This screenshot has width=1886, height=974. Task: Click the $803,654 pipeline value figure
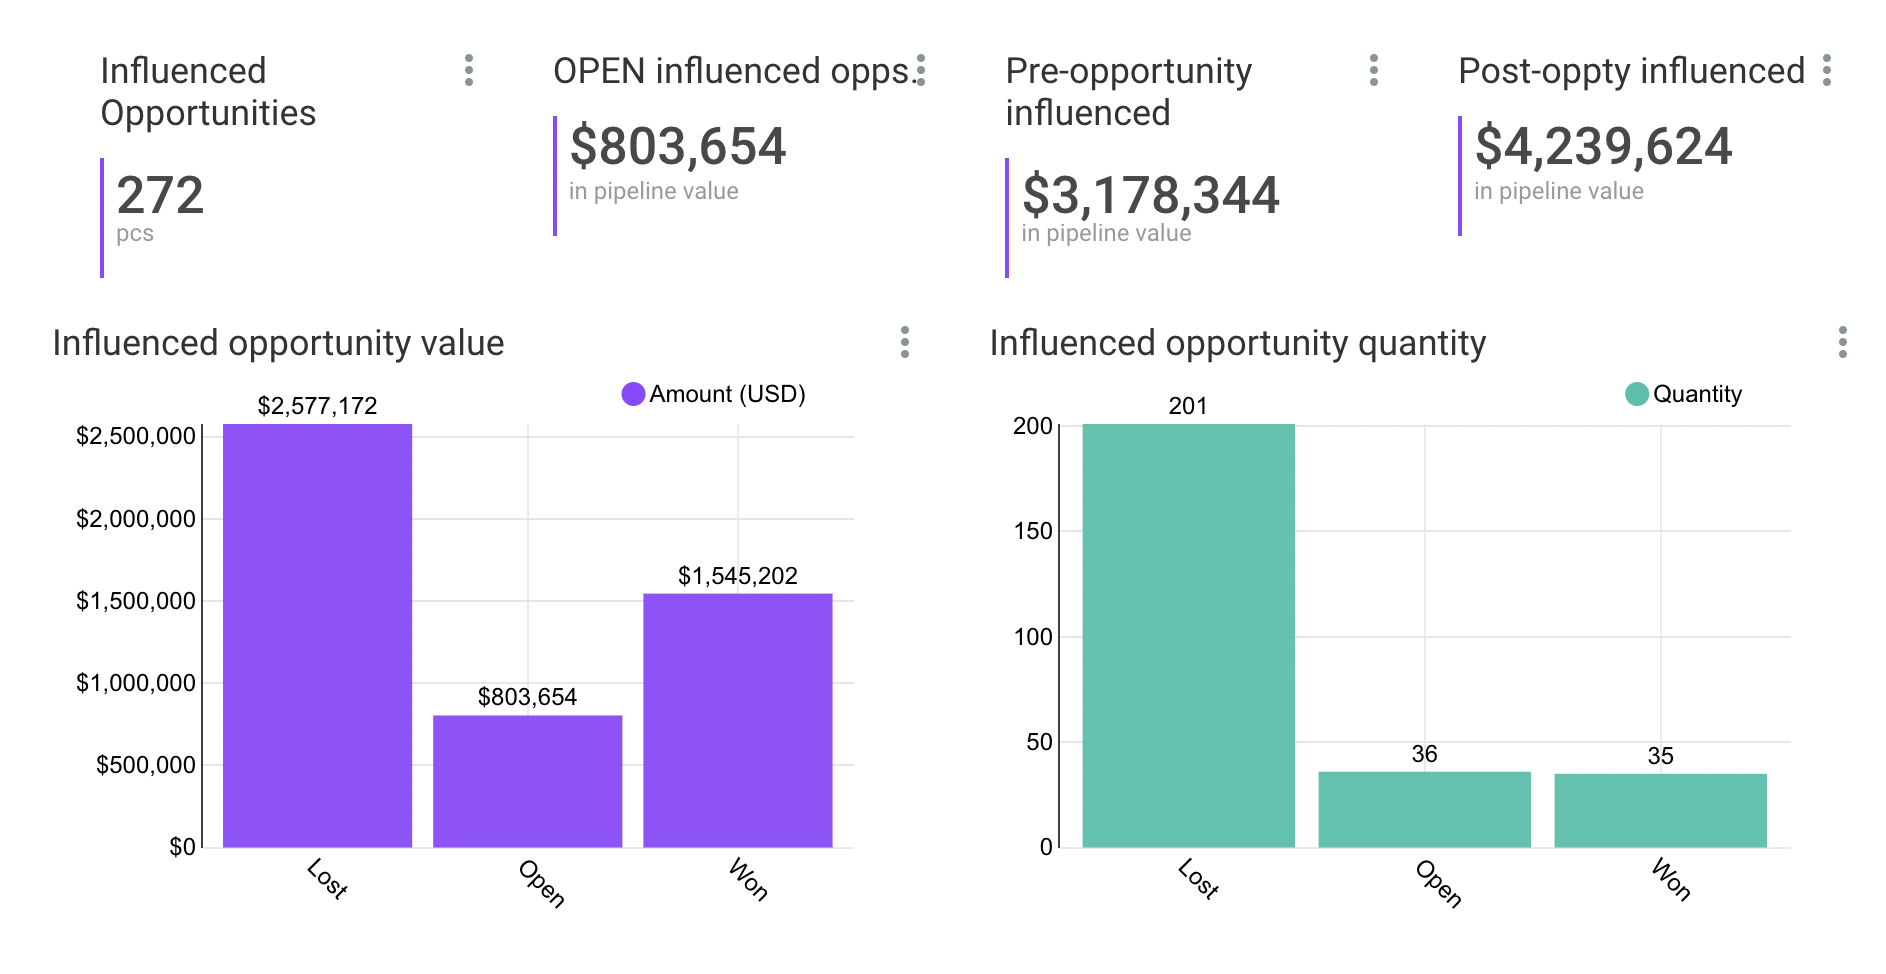coord(679,146)
